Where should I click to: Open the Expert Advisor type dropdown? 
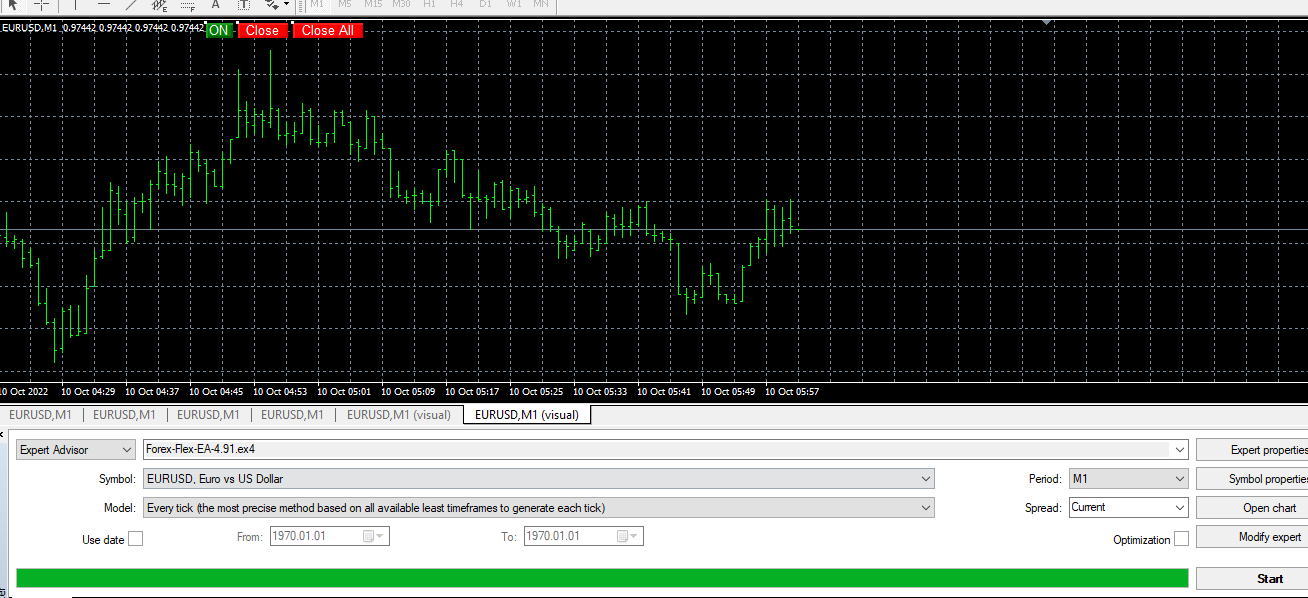point(76,450)
